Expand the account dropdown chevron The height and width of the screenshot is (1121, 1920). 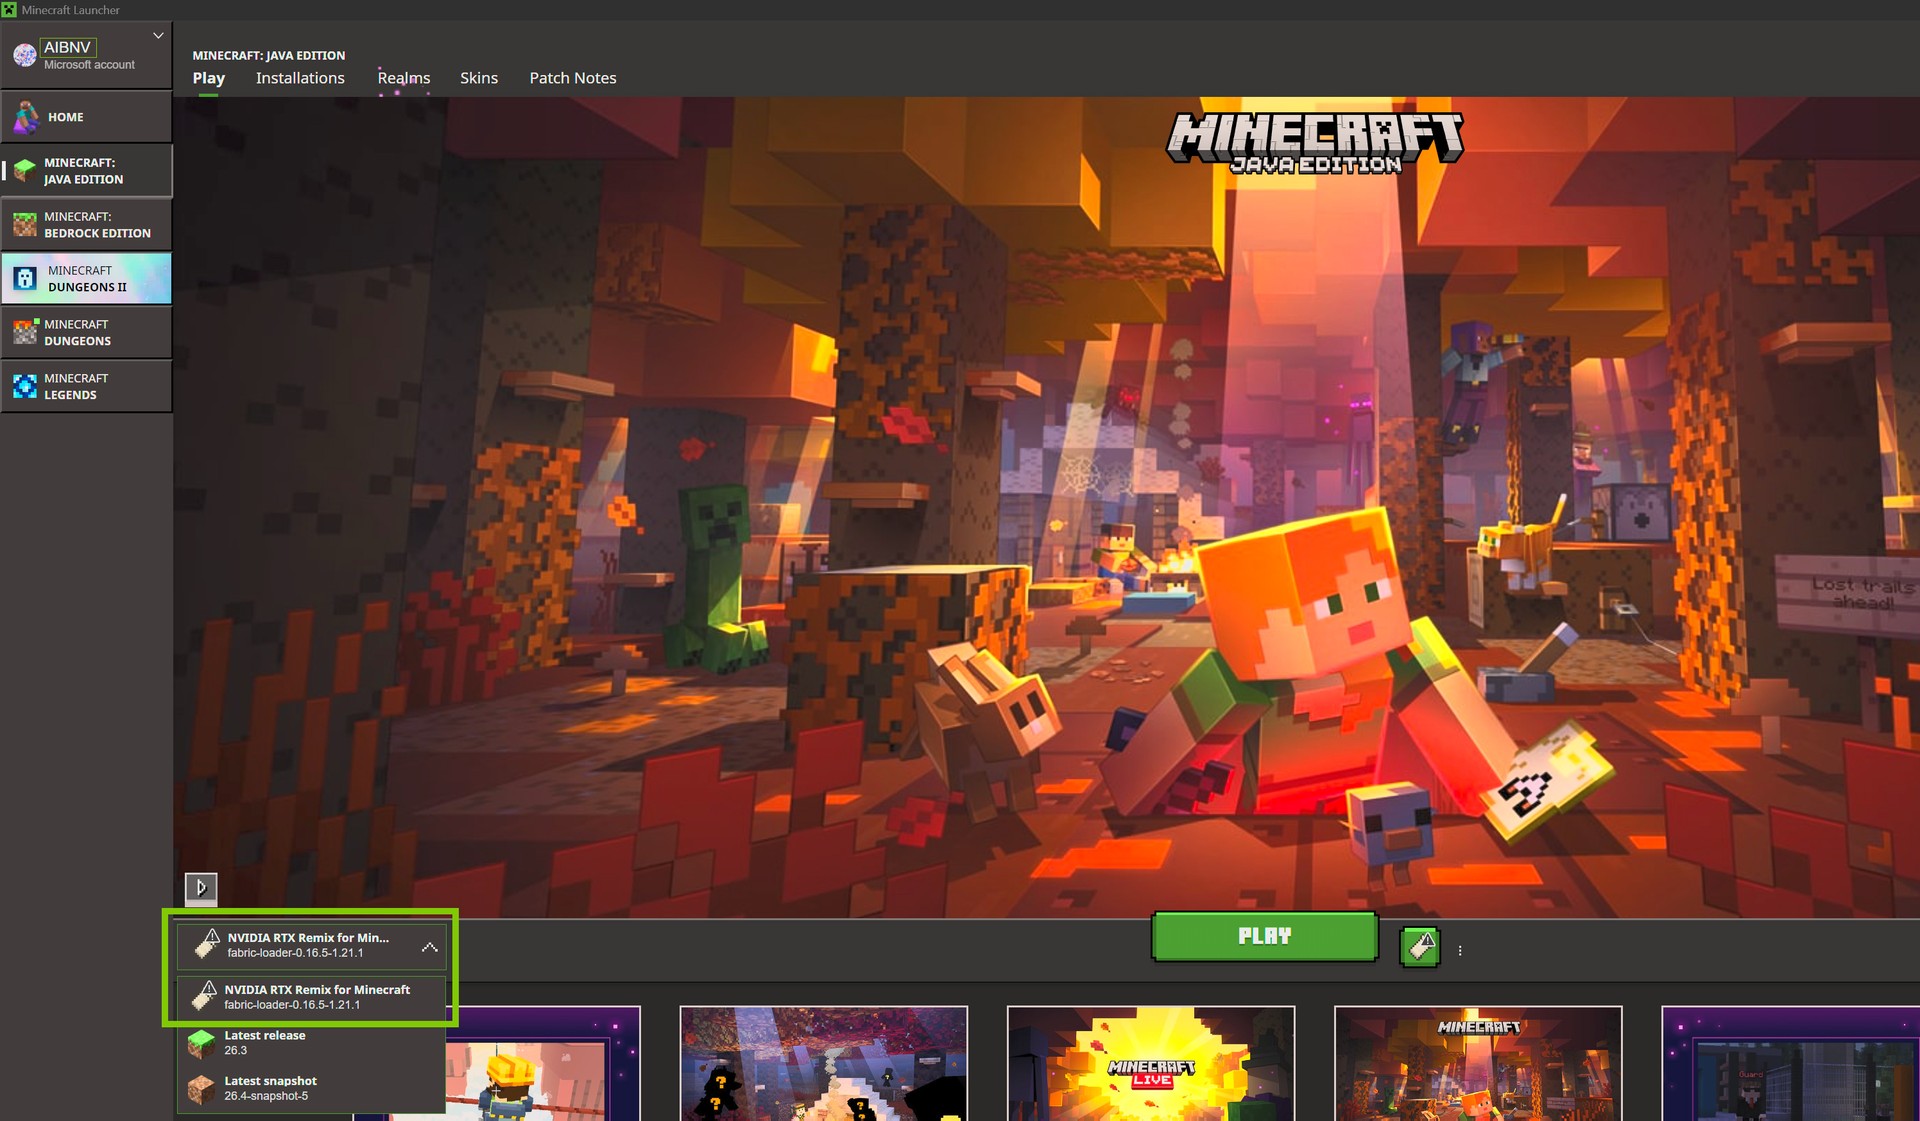click(x=158, y=36)
